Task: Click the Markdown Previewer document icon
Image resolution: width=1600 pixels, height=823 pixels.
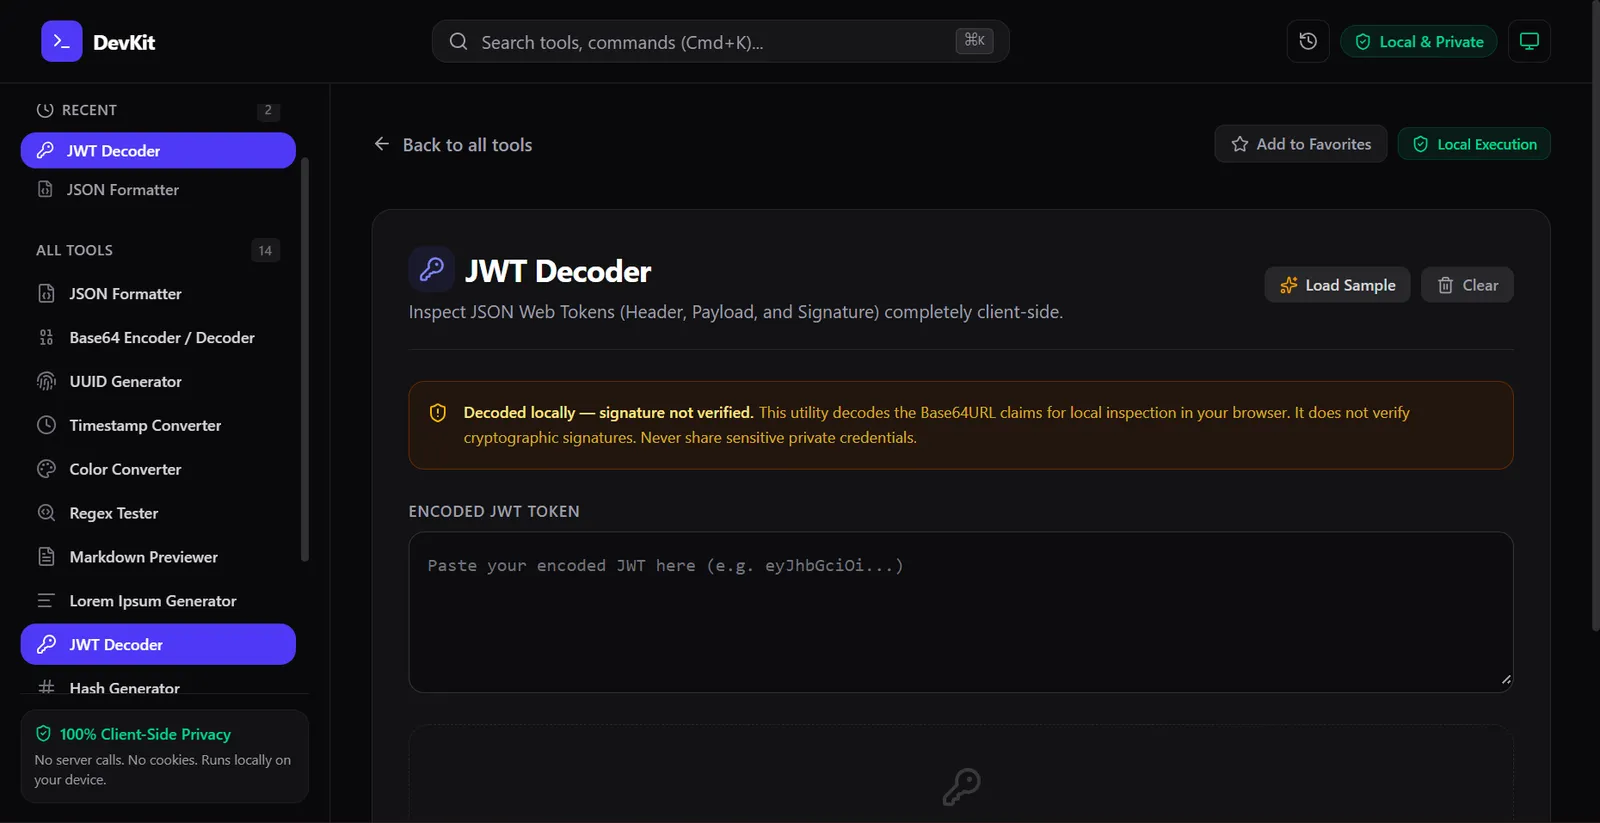Action: coord(46,557)
